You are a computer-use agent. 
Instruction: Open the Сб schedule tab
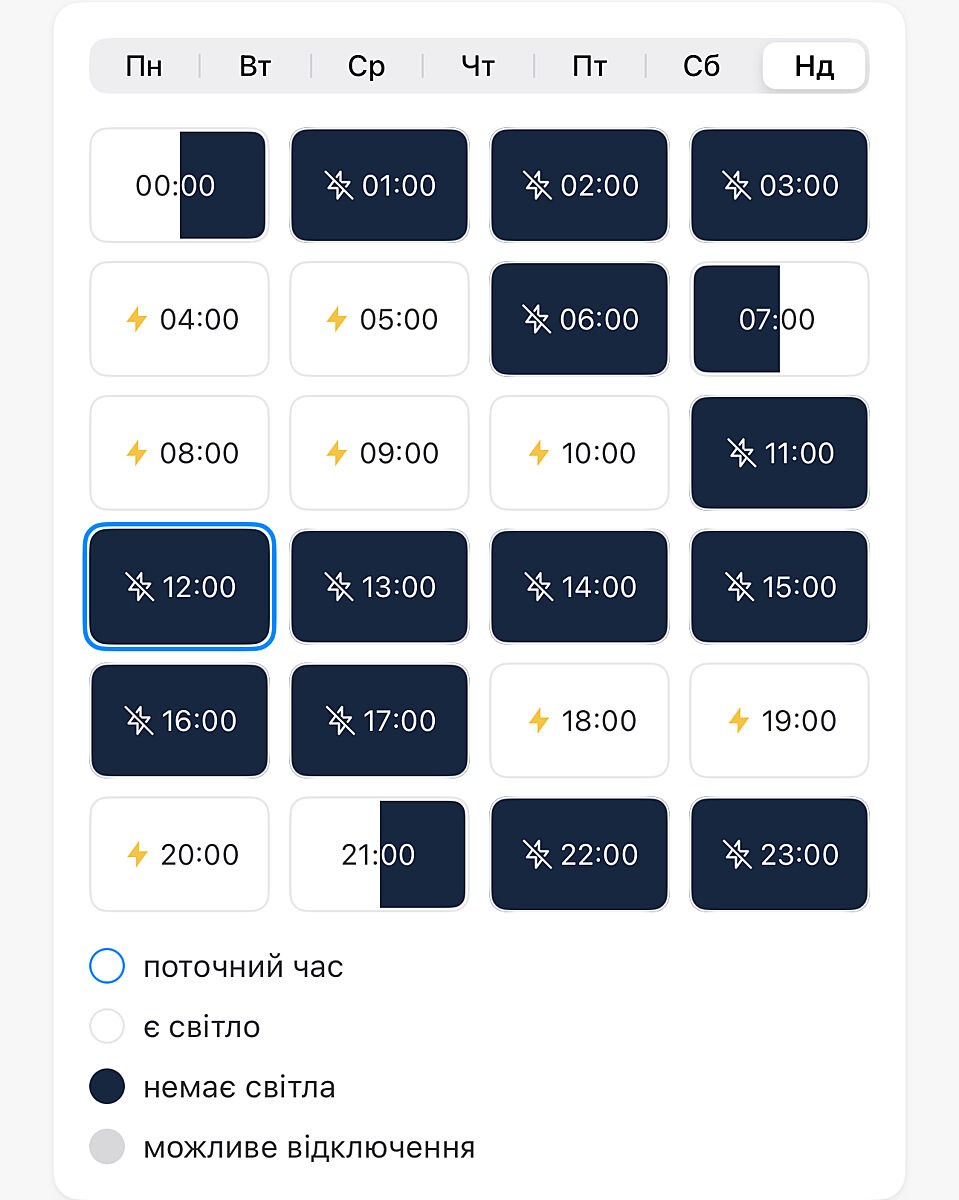pyautogui.click(x=702, y=67)
